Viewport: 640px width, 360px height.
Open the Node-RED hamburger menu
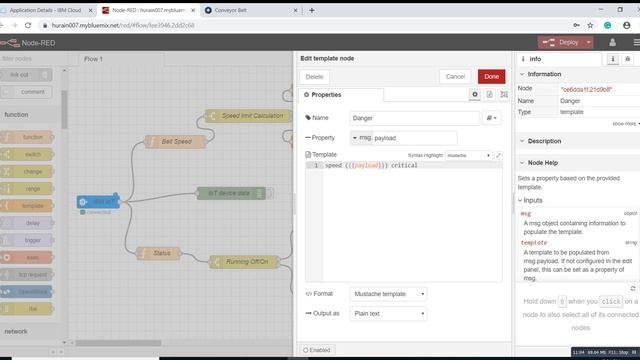636,42
